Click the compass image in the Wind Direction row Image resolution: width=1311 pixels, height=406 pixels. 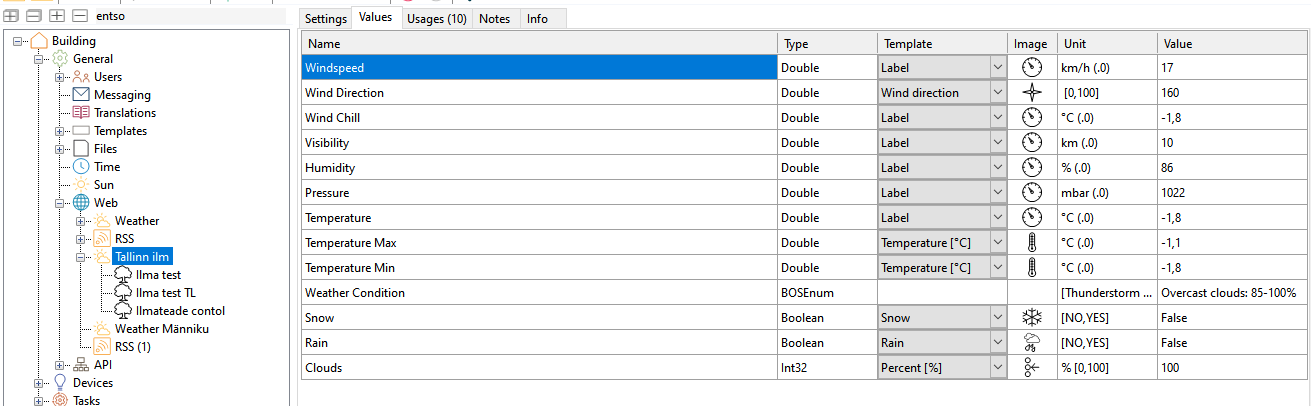click(x=1031, y=93)
